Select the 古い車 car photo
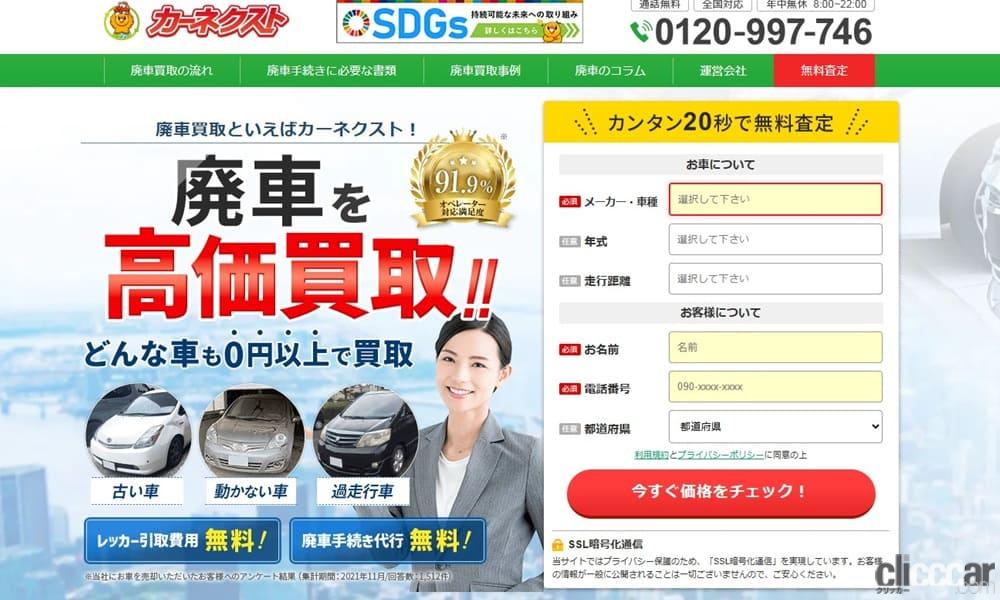 (x=138, y=430)
